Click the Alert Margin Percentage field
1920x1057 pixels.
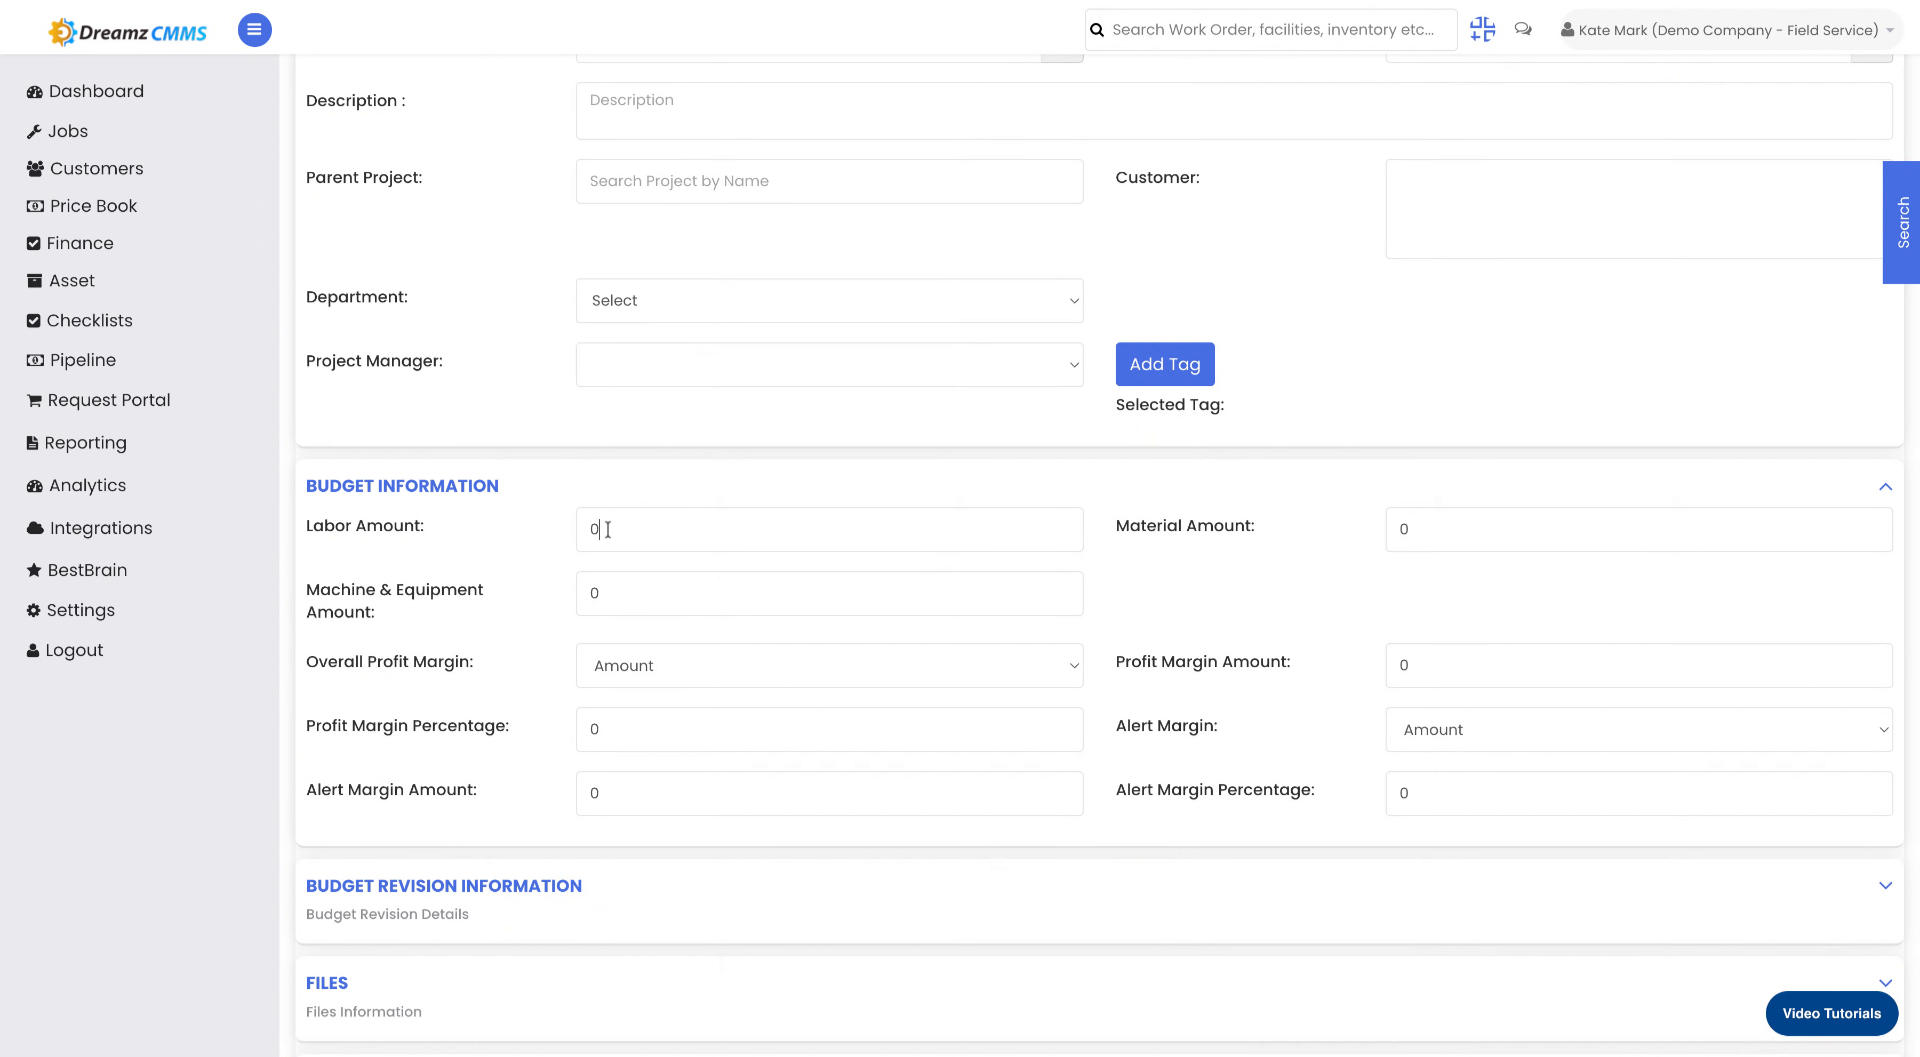coord(1638,794)
